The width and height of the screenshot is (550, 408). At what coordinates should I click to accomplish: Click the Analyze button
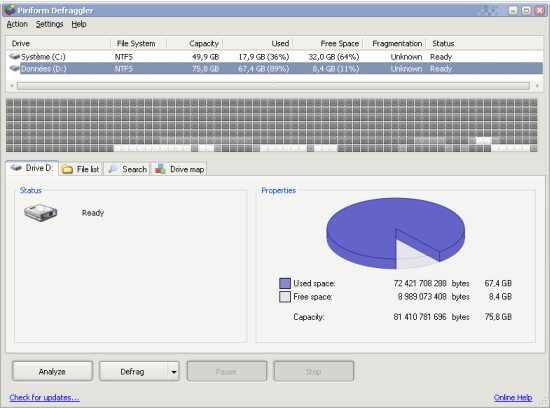52,371
